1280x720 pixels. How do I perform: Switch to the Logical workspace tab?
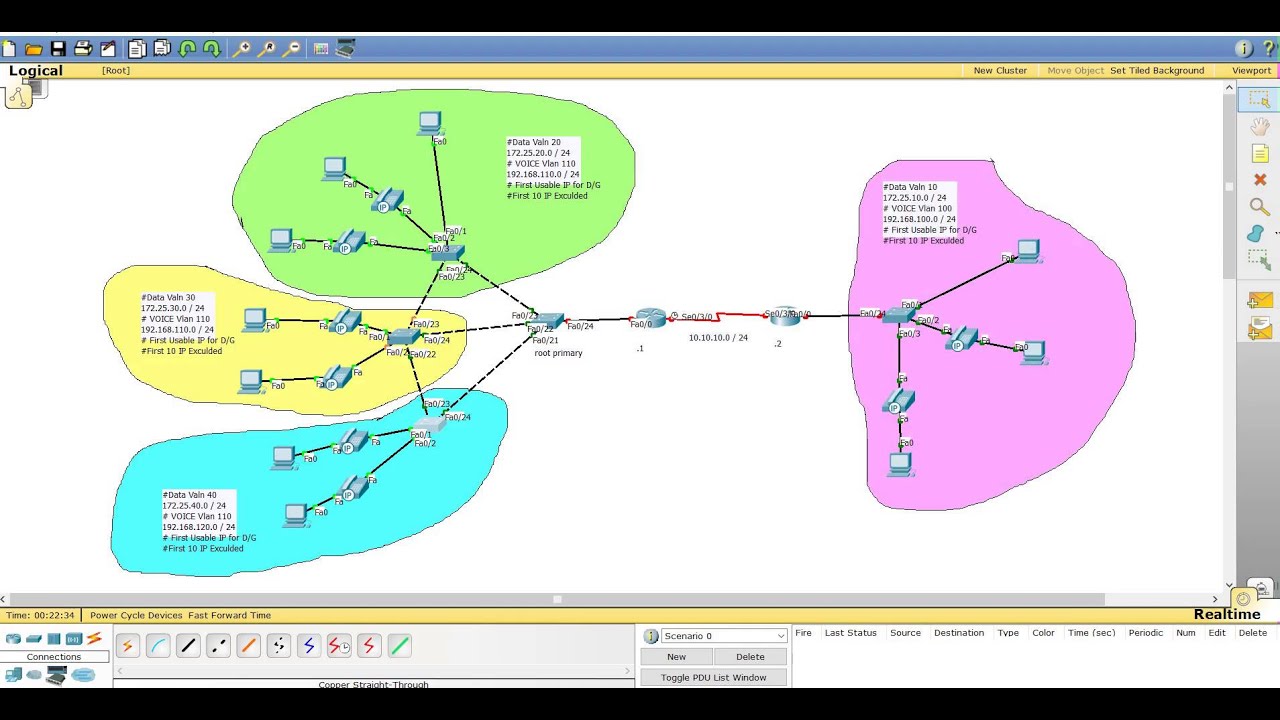pyautogui.click(x=36, y=71)
